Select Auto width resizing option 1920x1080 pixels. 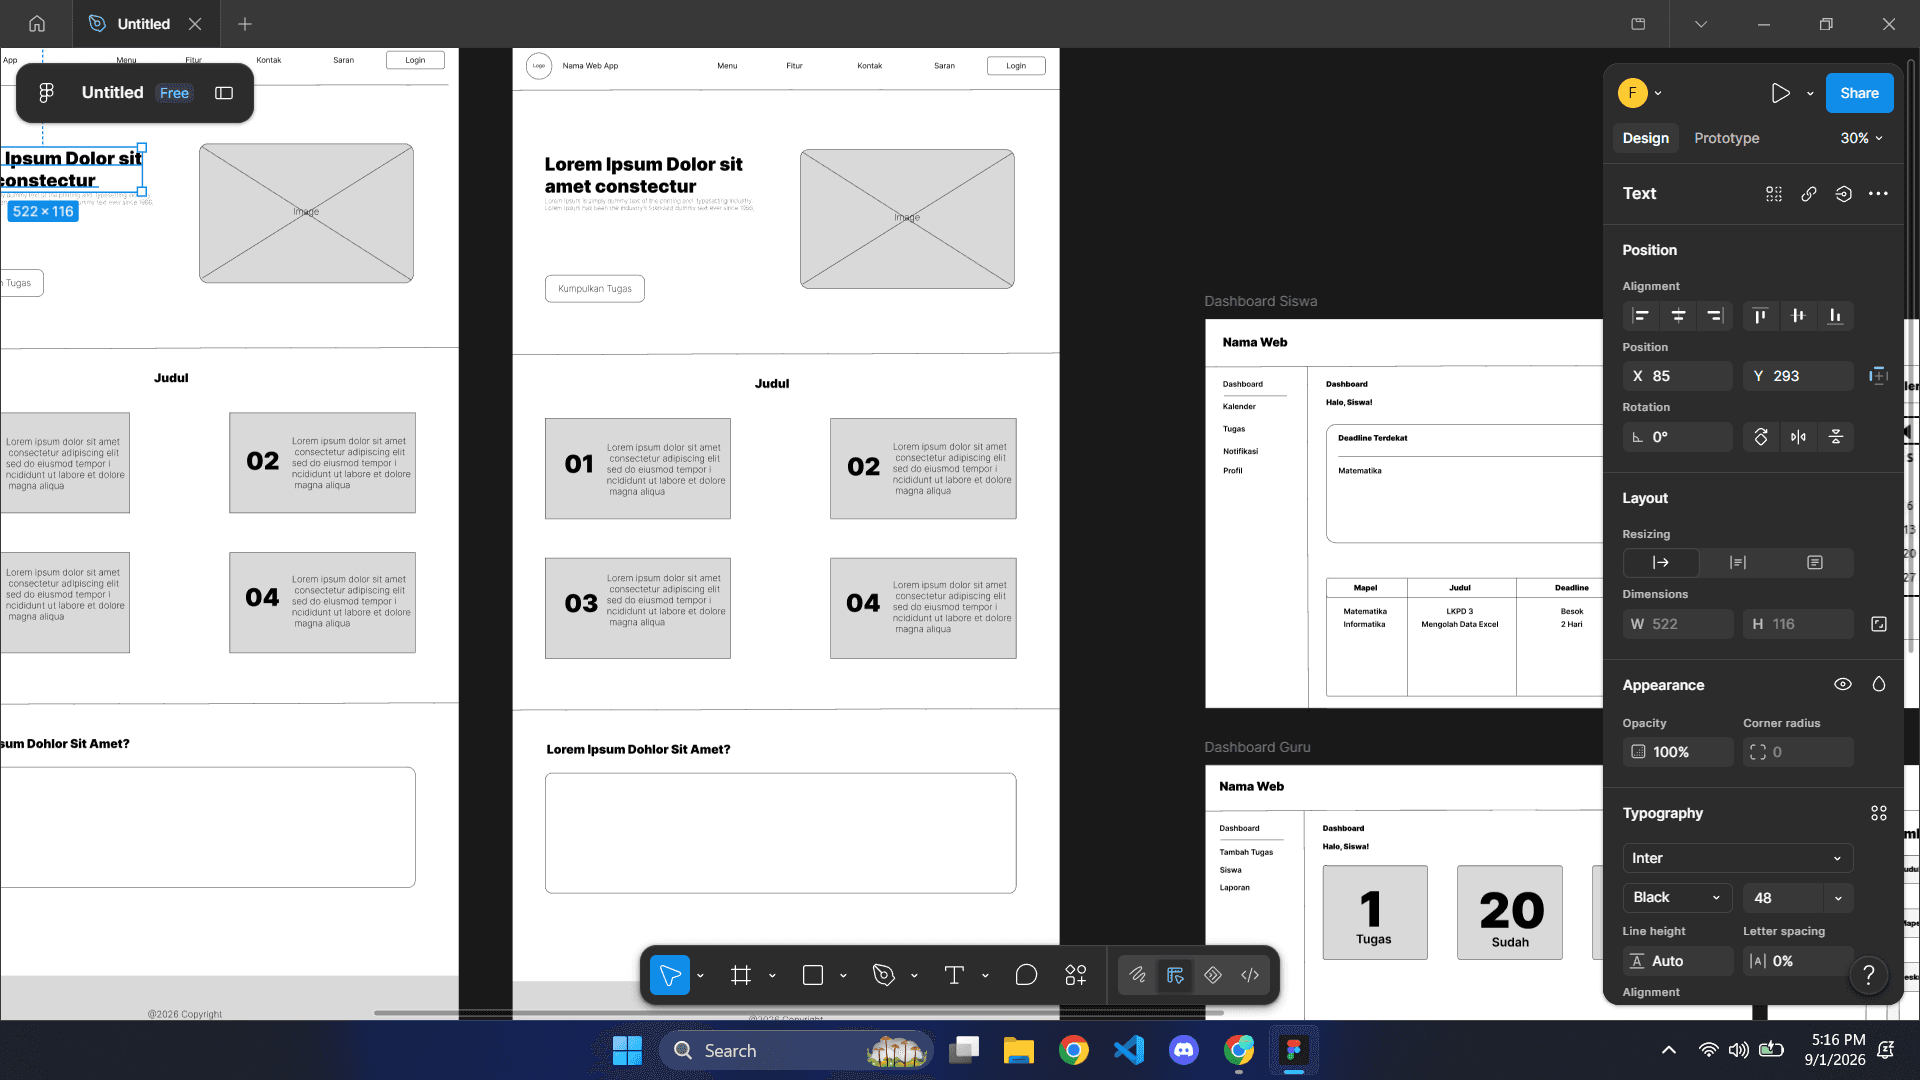click(1661, 563)
